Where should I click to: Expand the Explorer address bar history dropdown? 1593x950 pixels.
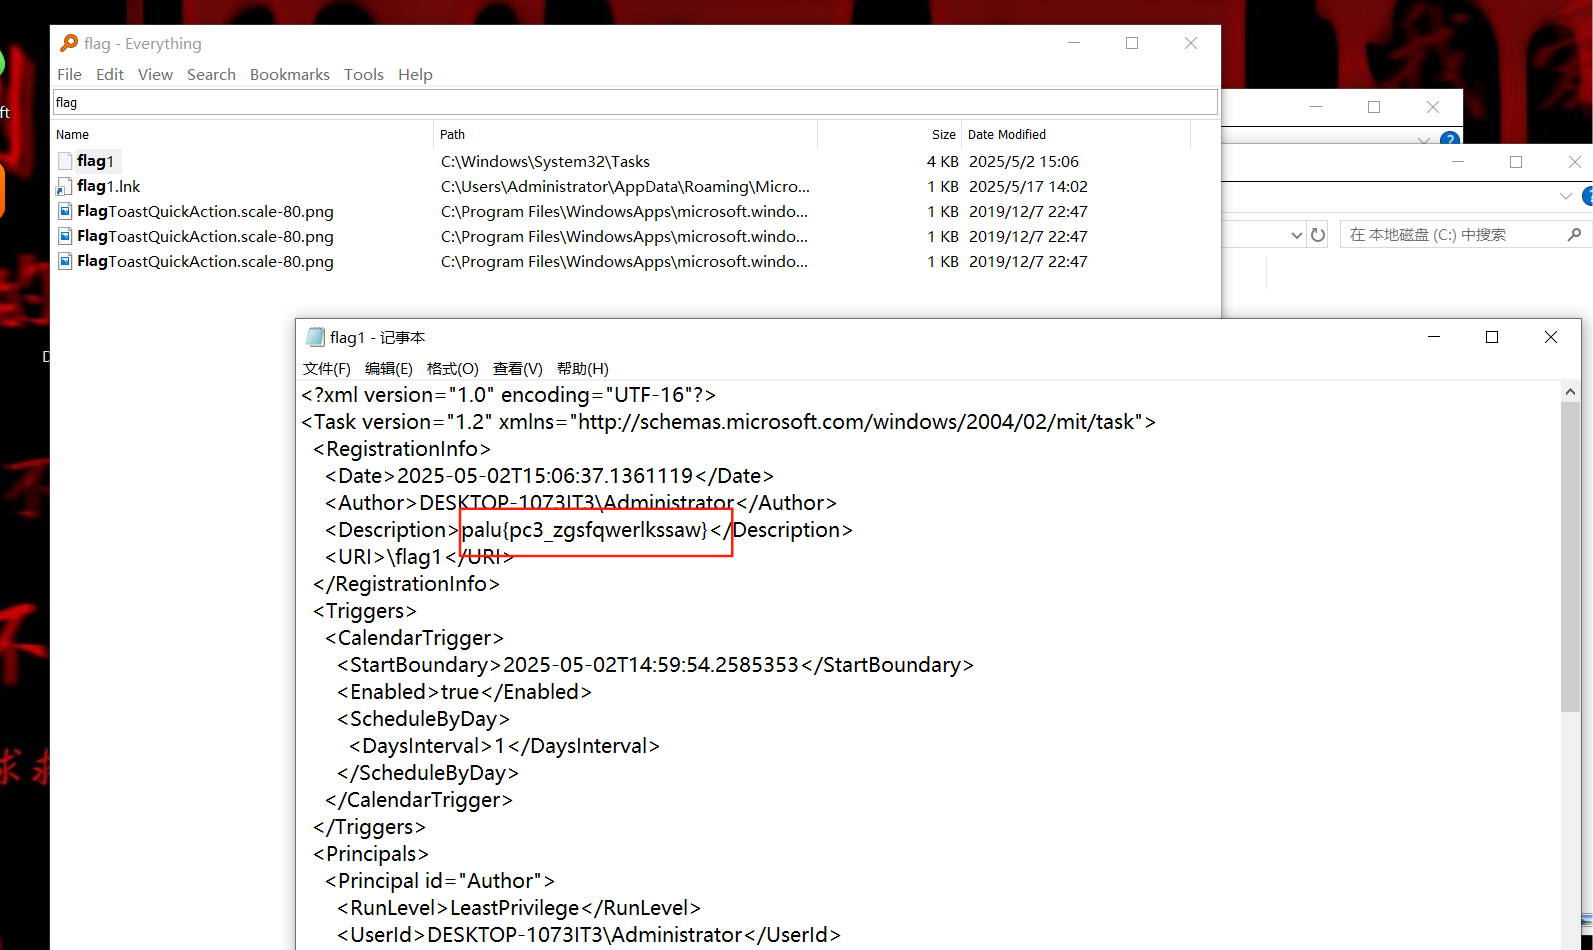[1297, 235]
